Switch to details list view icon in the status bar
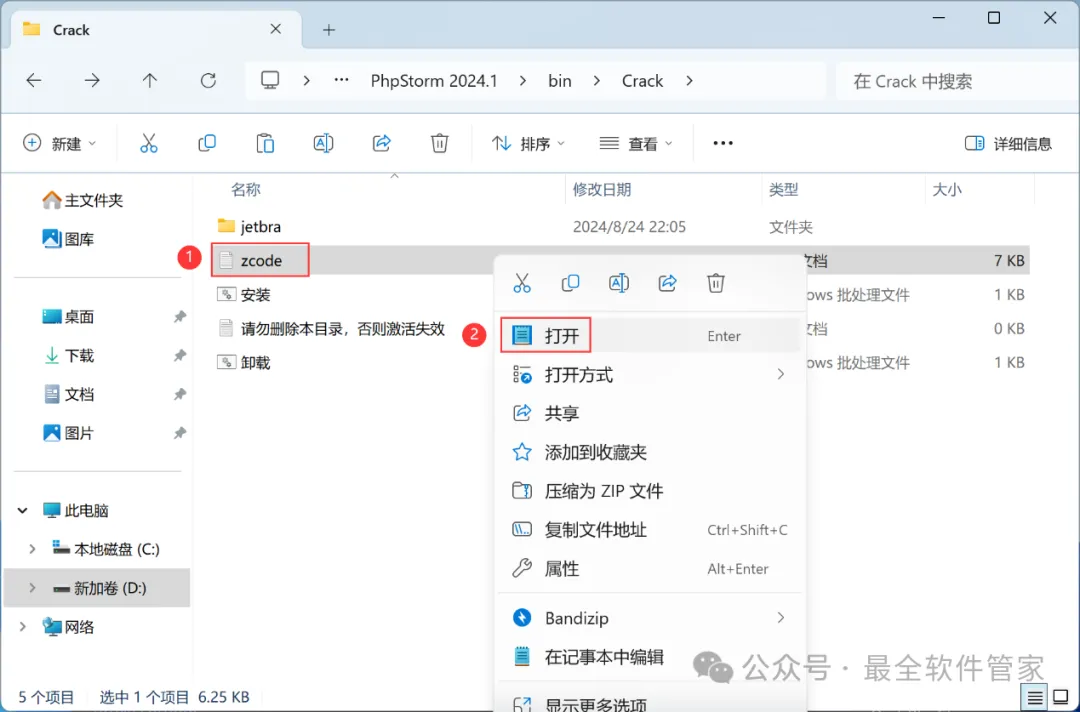The width and height of the screenshot is (1080, 712). [x=1035, y=698]
